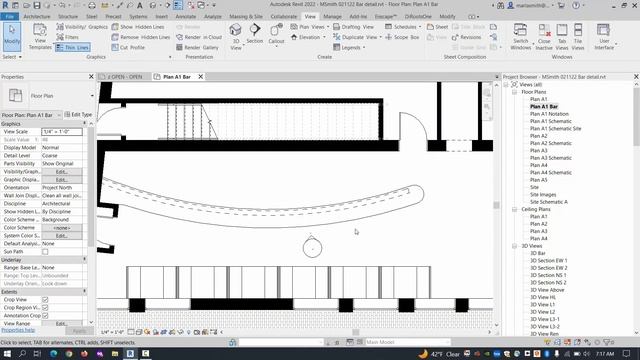
Task: Click vertical scrollbar of drawing area
Action: (x=497, y=205)
